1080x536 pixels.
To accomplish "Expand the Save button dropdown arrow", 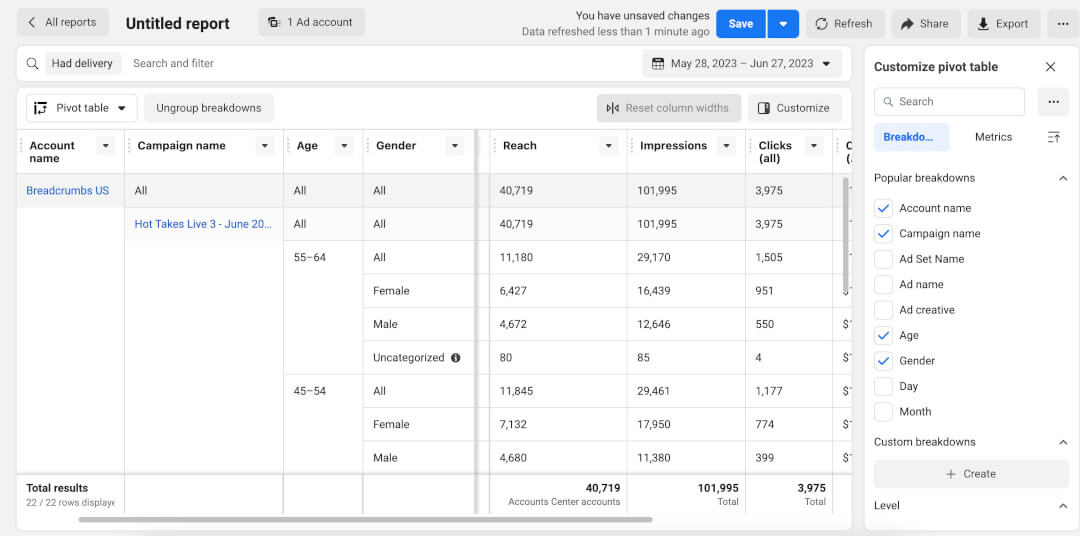I will point(784,24).
